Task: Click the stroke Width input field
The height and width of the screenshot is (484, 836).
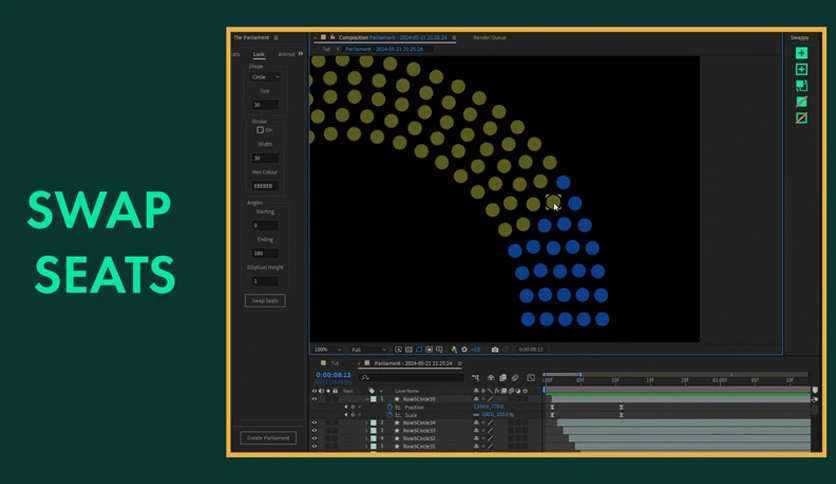Action: pyautogui.click(x=265, y=158)
